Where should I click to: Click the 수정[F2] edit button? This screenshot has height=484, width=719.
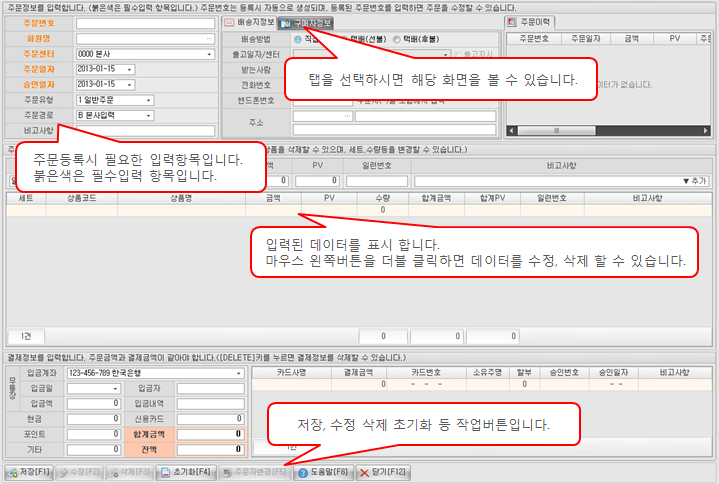[x=79, y=472]
